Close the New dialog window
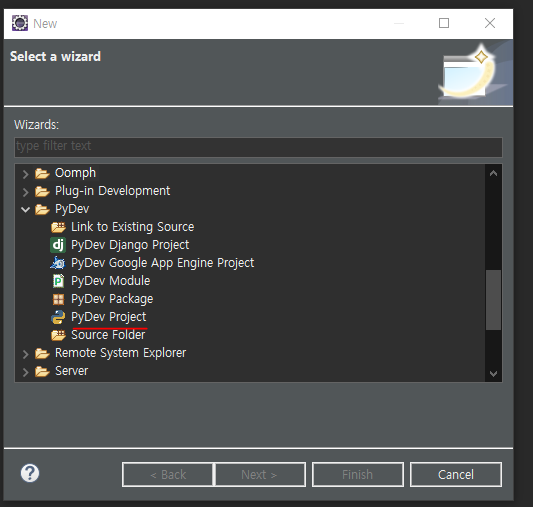Screen dimensions: 533x507 pos(490,23)
